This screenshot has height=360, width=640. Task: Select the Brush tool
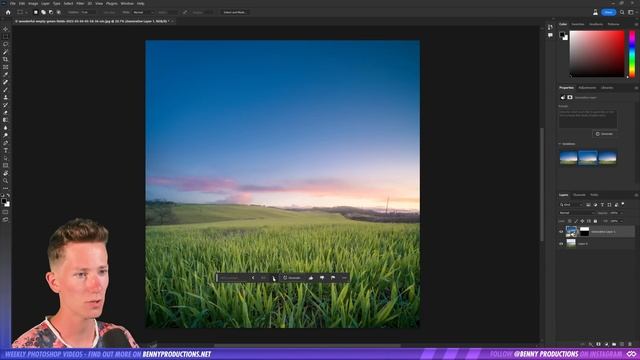point(5,90)
